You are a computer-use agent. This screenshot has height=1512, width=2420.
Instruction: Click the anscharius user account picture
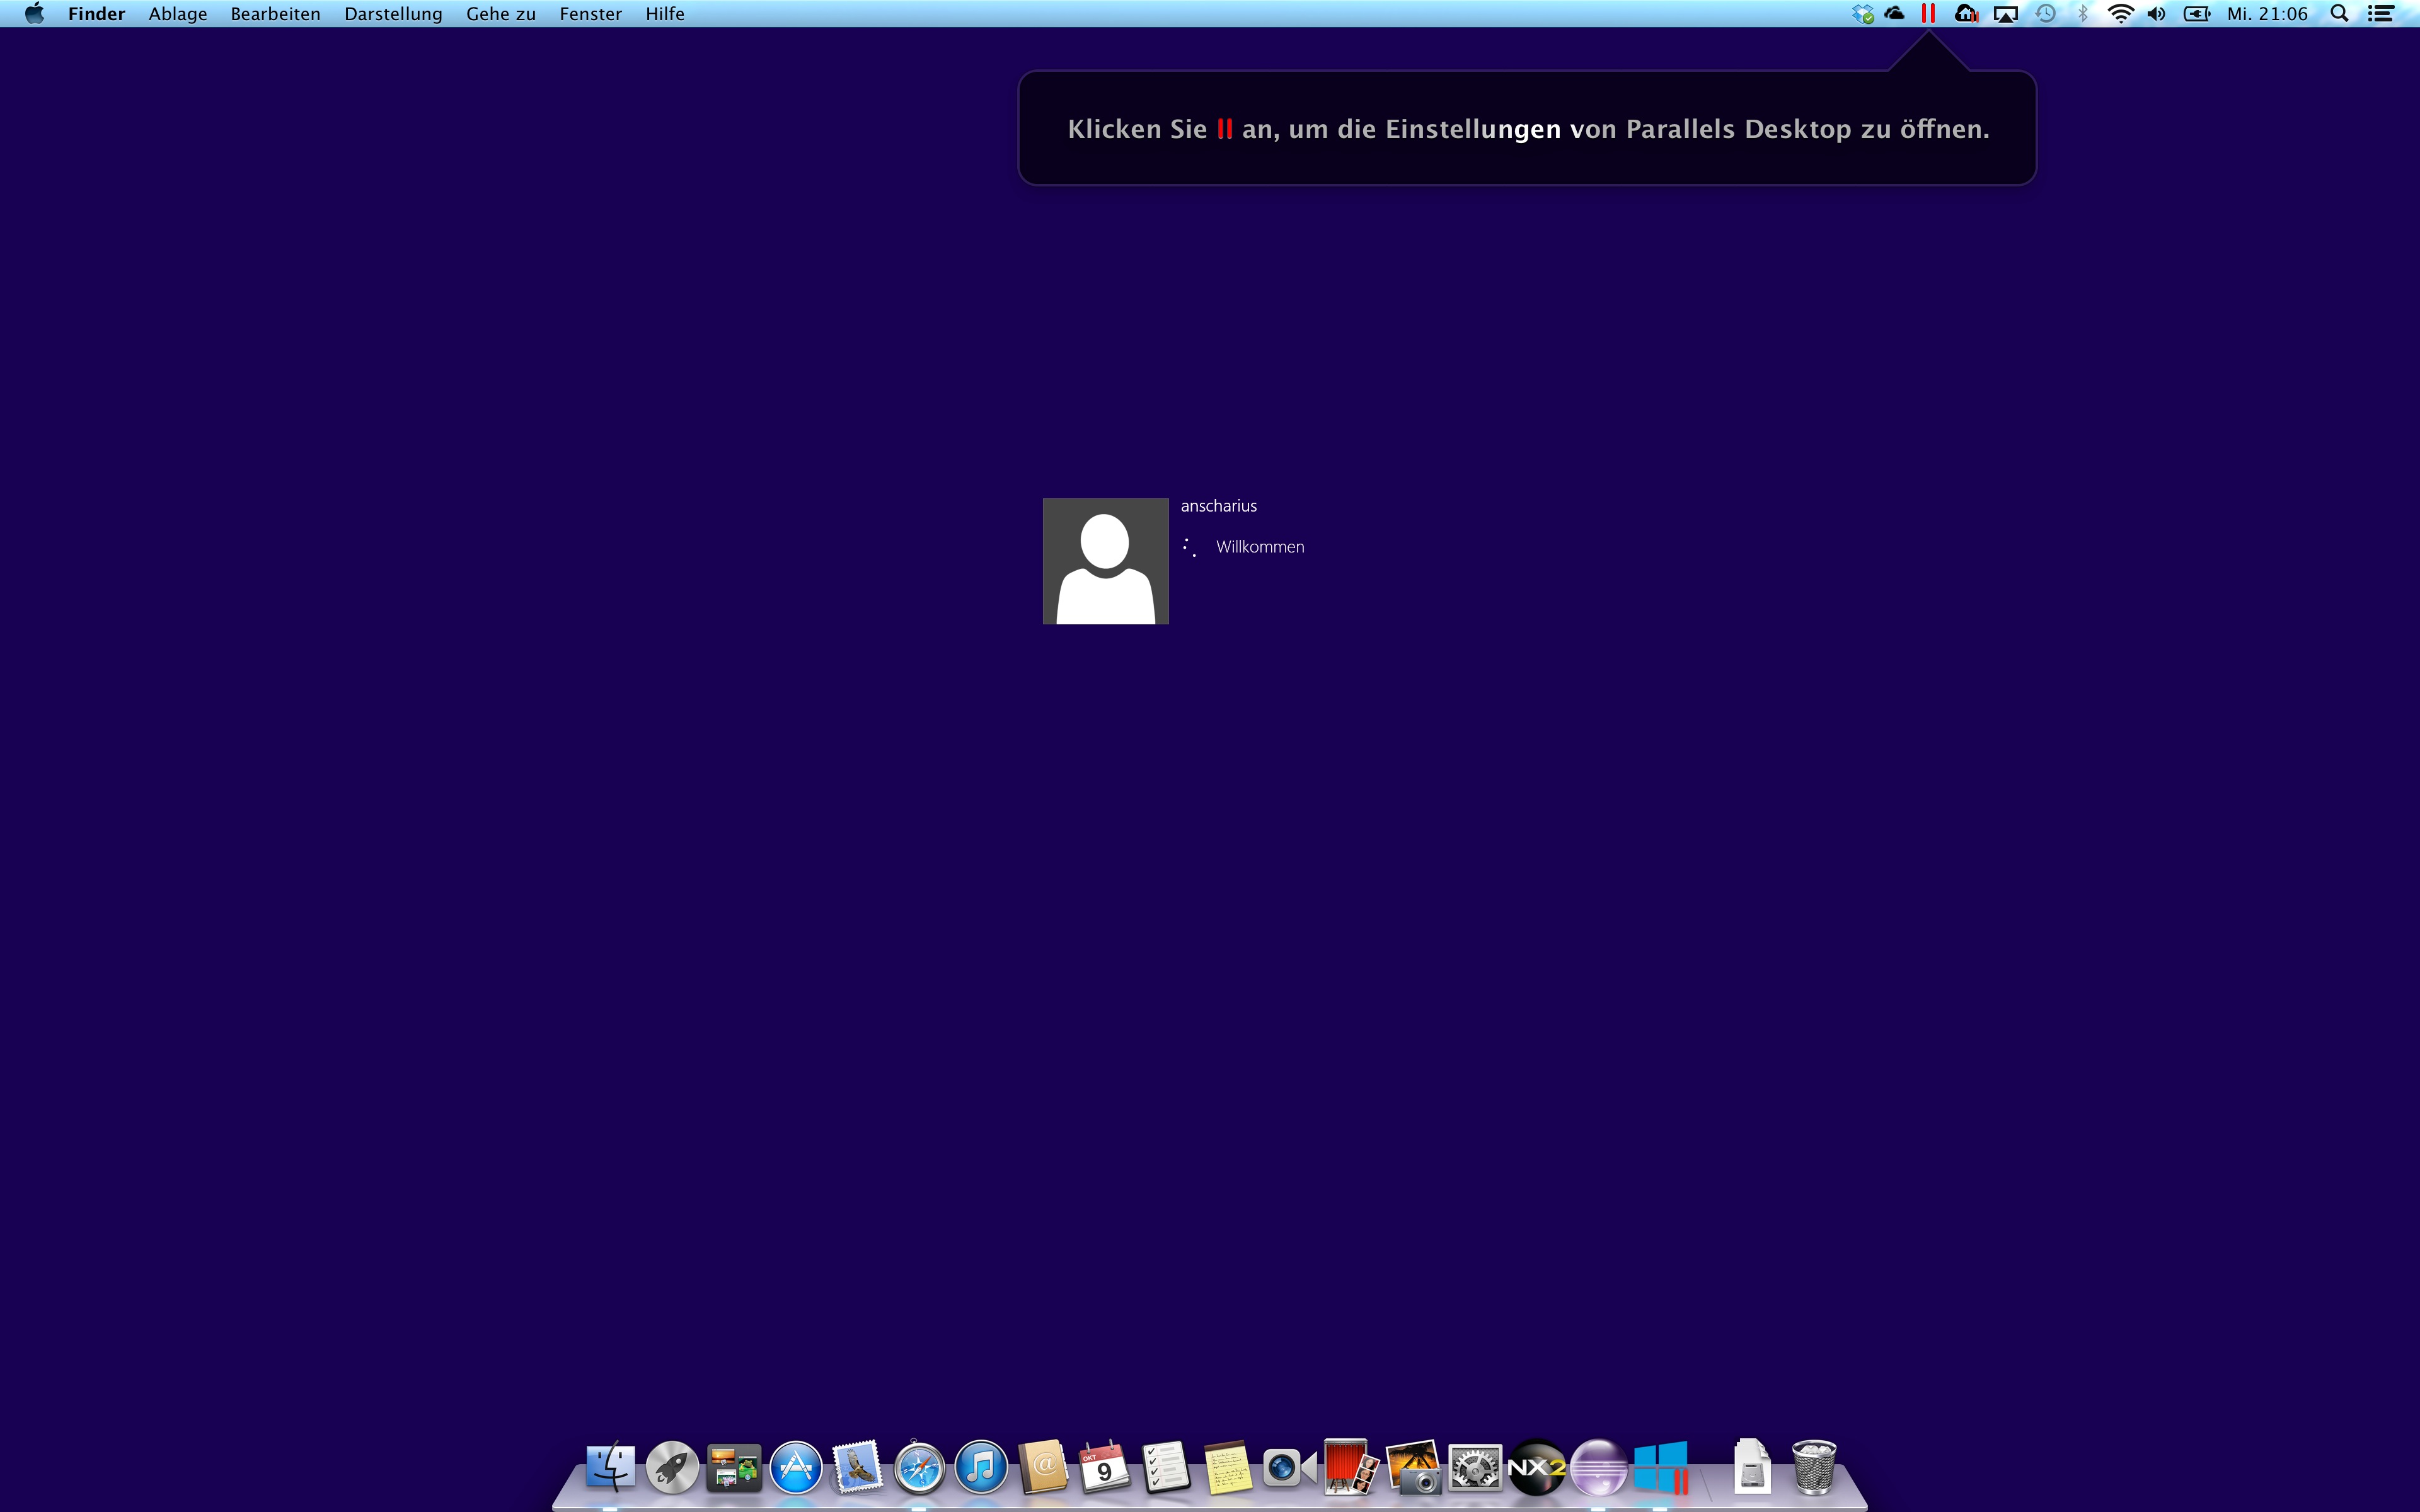point(1105,561)
